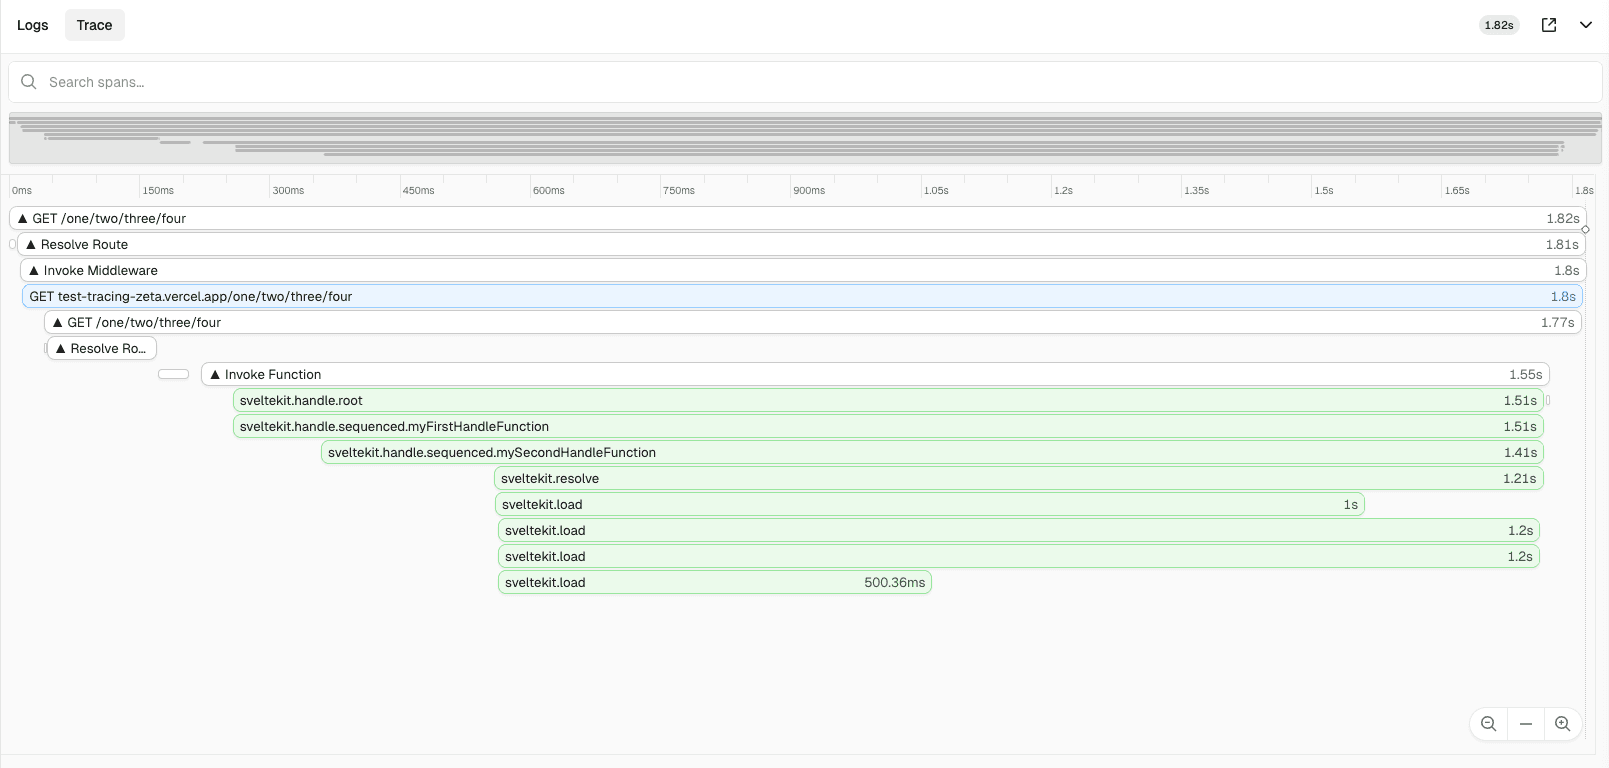The height and width of the screenshot is (768, 1609).
Task: Select the GET test-tracing-zeta.vercel.app span
Action: [800, 297]
